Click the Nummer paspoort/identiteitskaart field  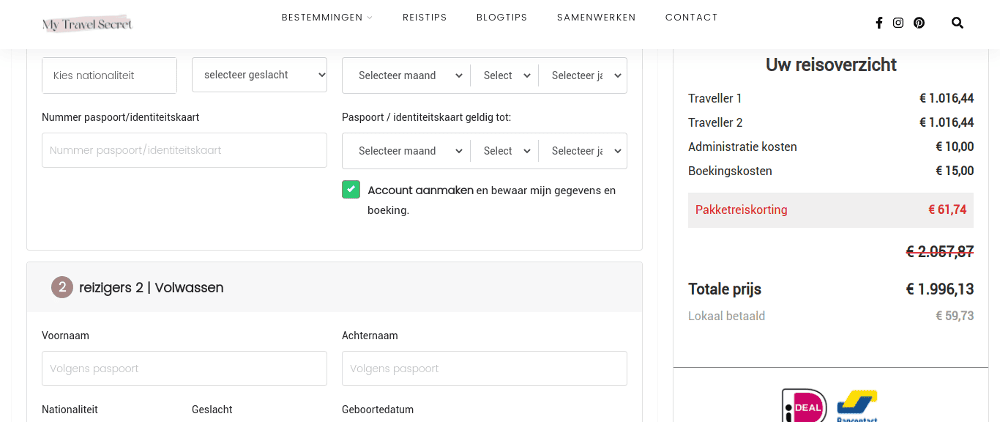coord(184,151)
